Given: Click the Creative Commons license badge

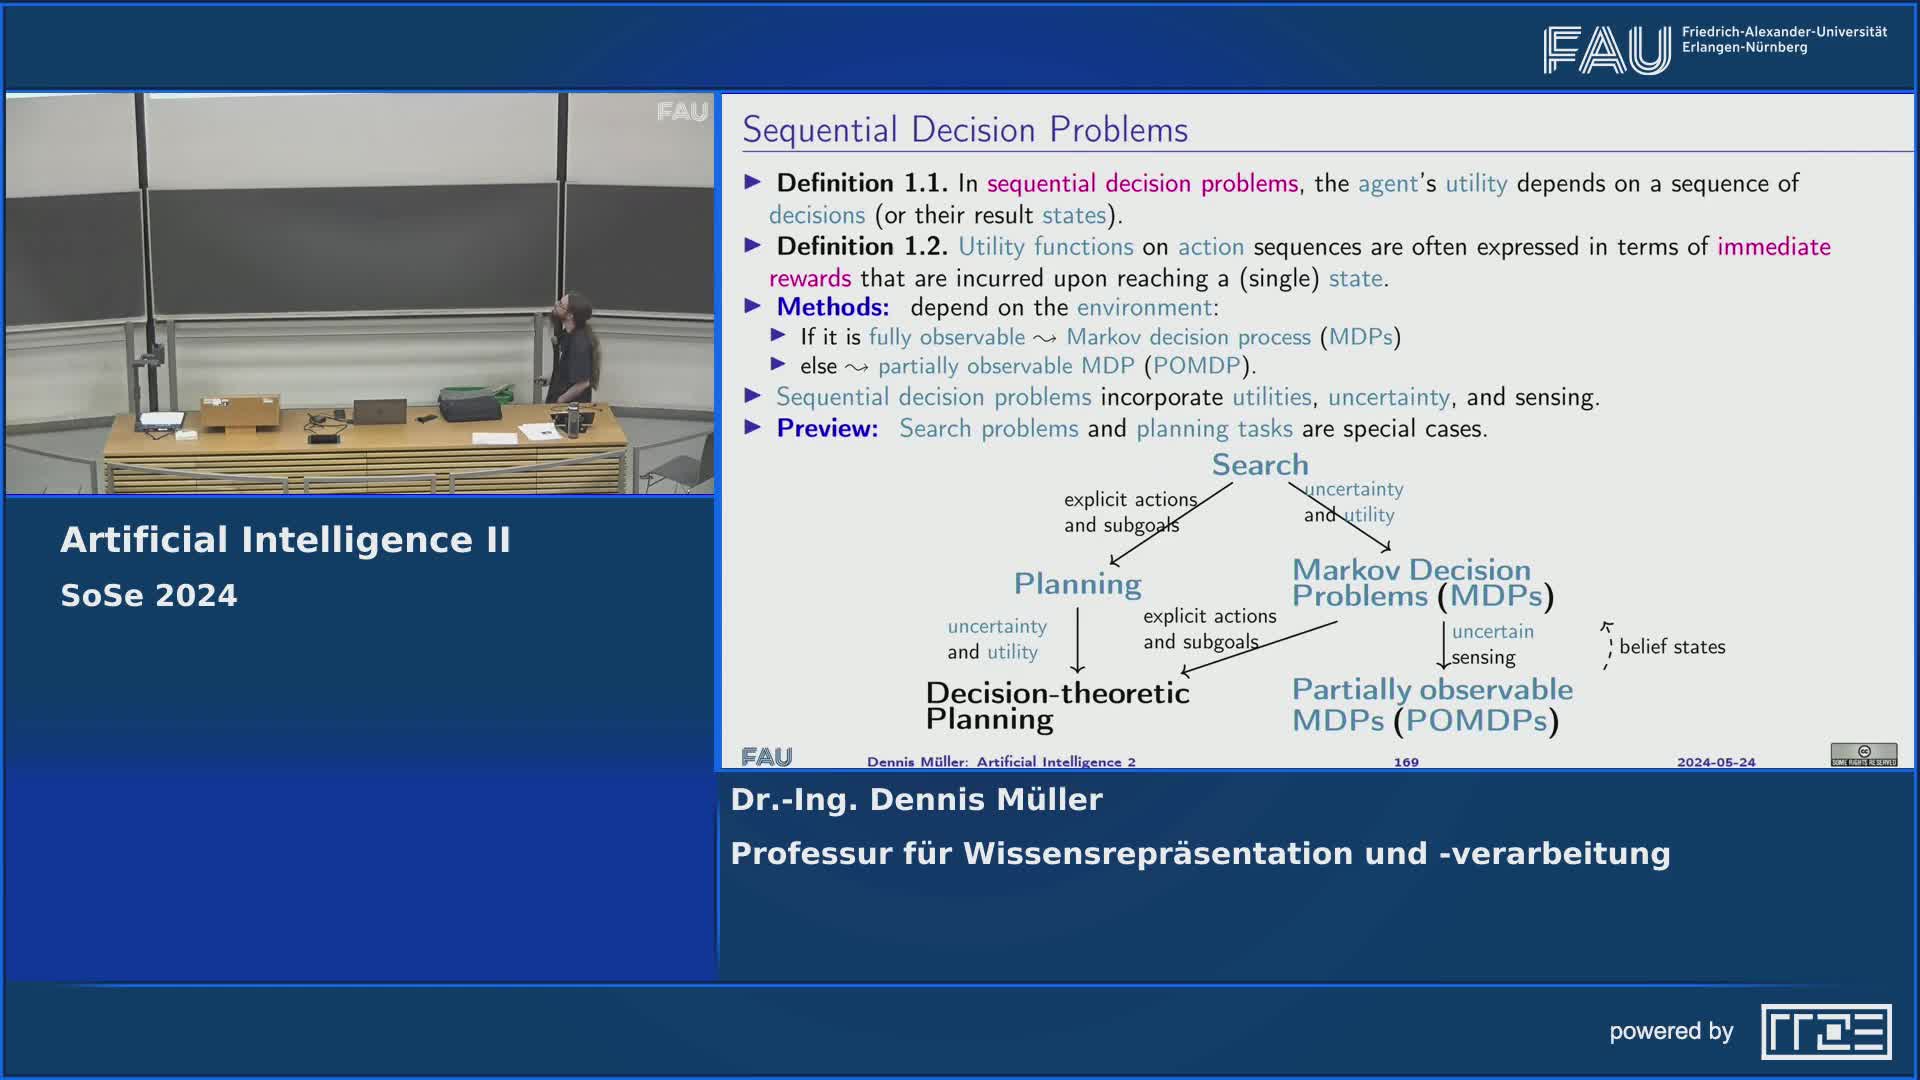Looking at the screenshot, I should pyautogui.click(x=1863, y=754).
